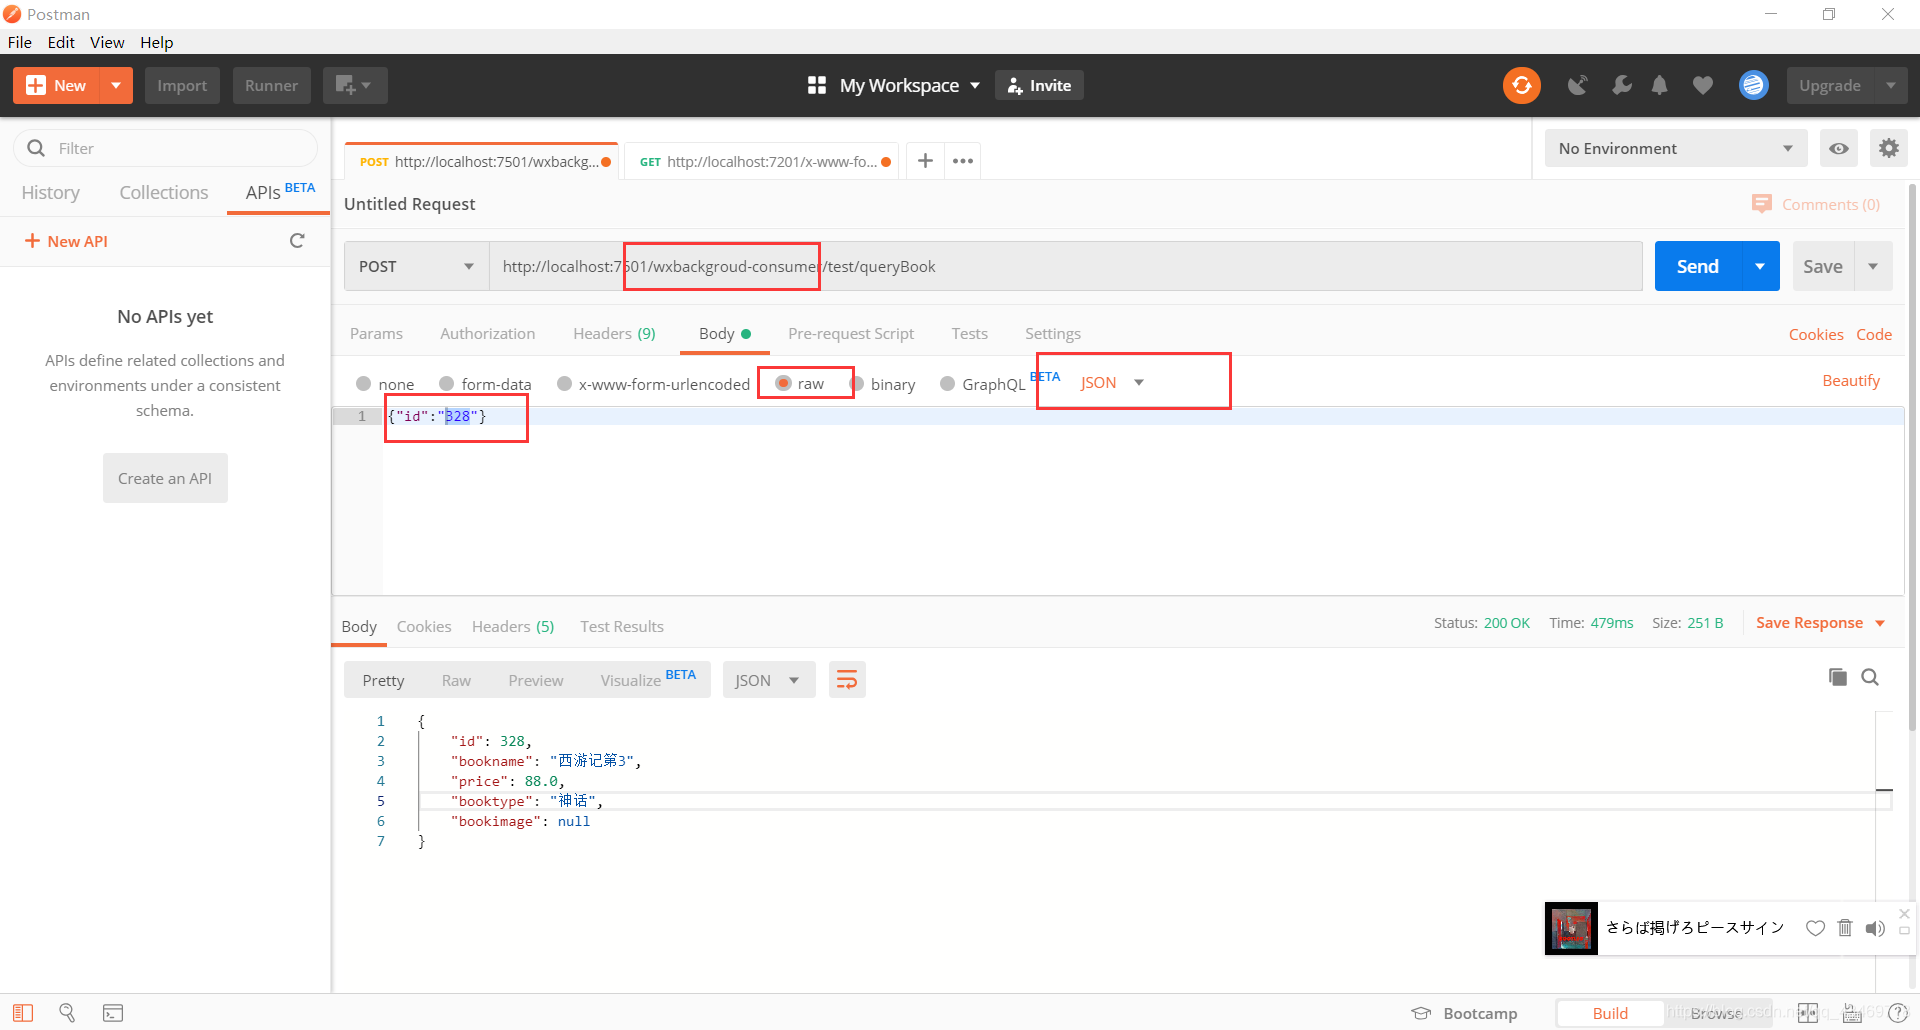
Task: Click the Beautify link
Action: (x=1851, y=380)
